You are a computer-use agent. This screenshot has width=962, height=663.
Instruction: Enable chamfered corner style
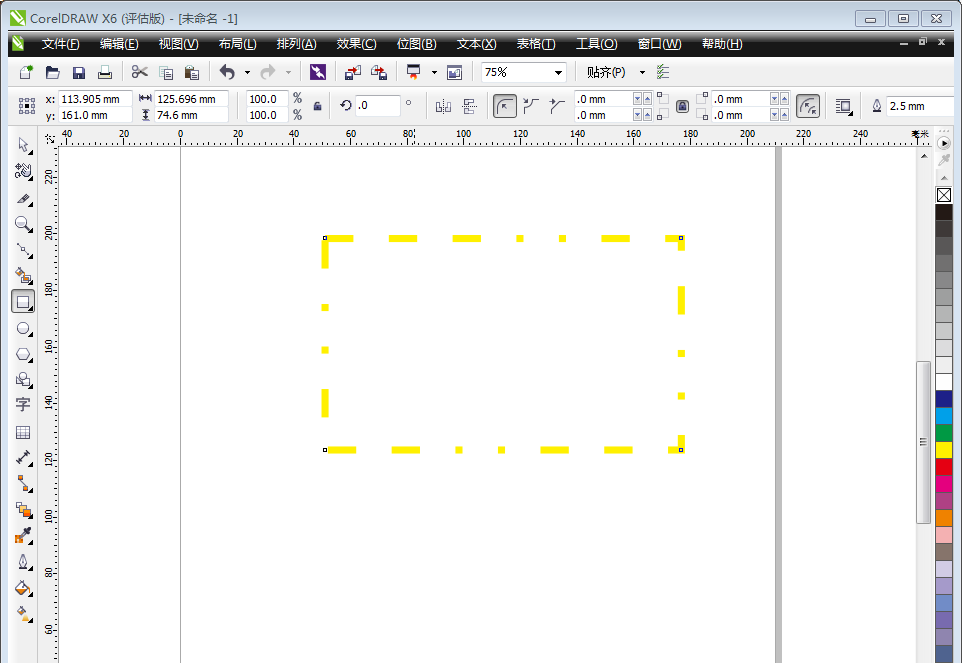[557, 106]
